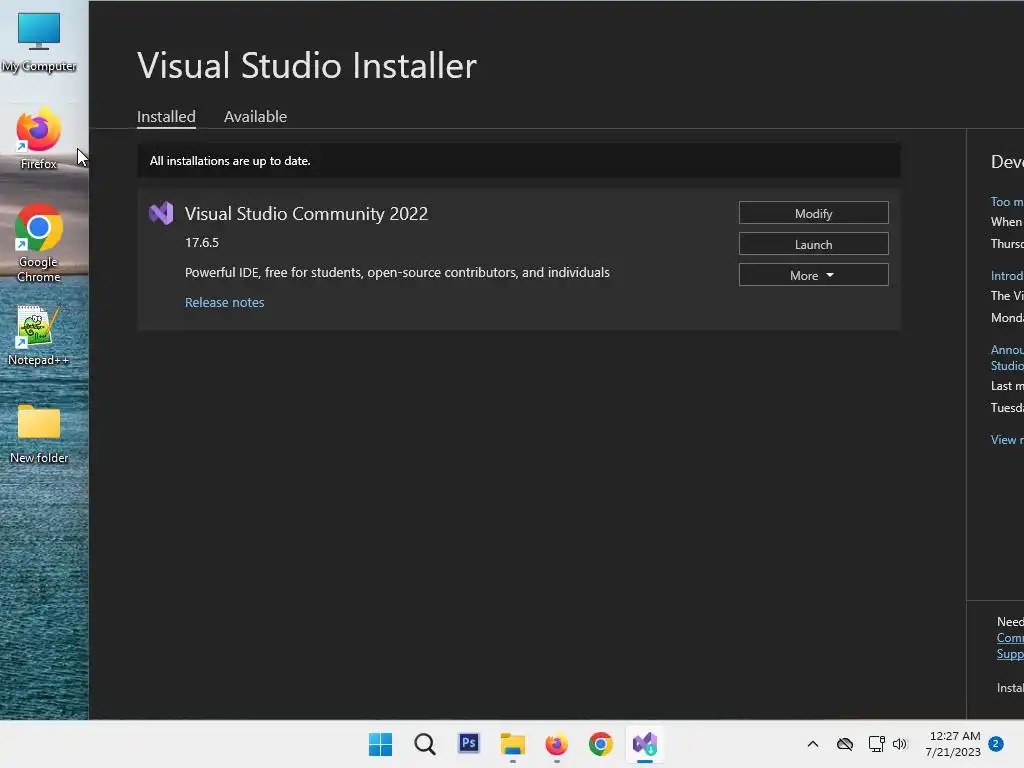Image resolution: width=1024 pixels, height=768 pixels.
Task: Show hidden system tray icons
Action: point(812,744)
